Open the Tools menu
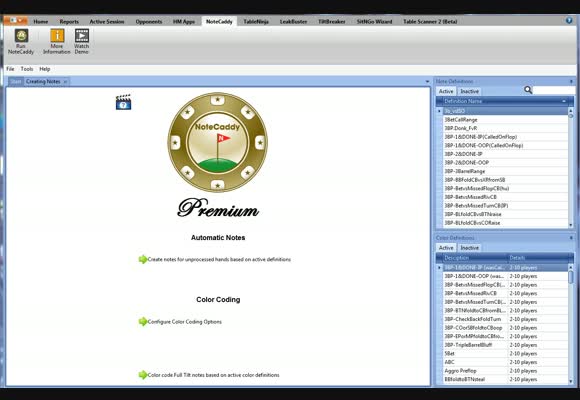580x400 pixels. tap(27, 69)
